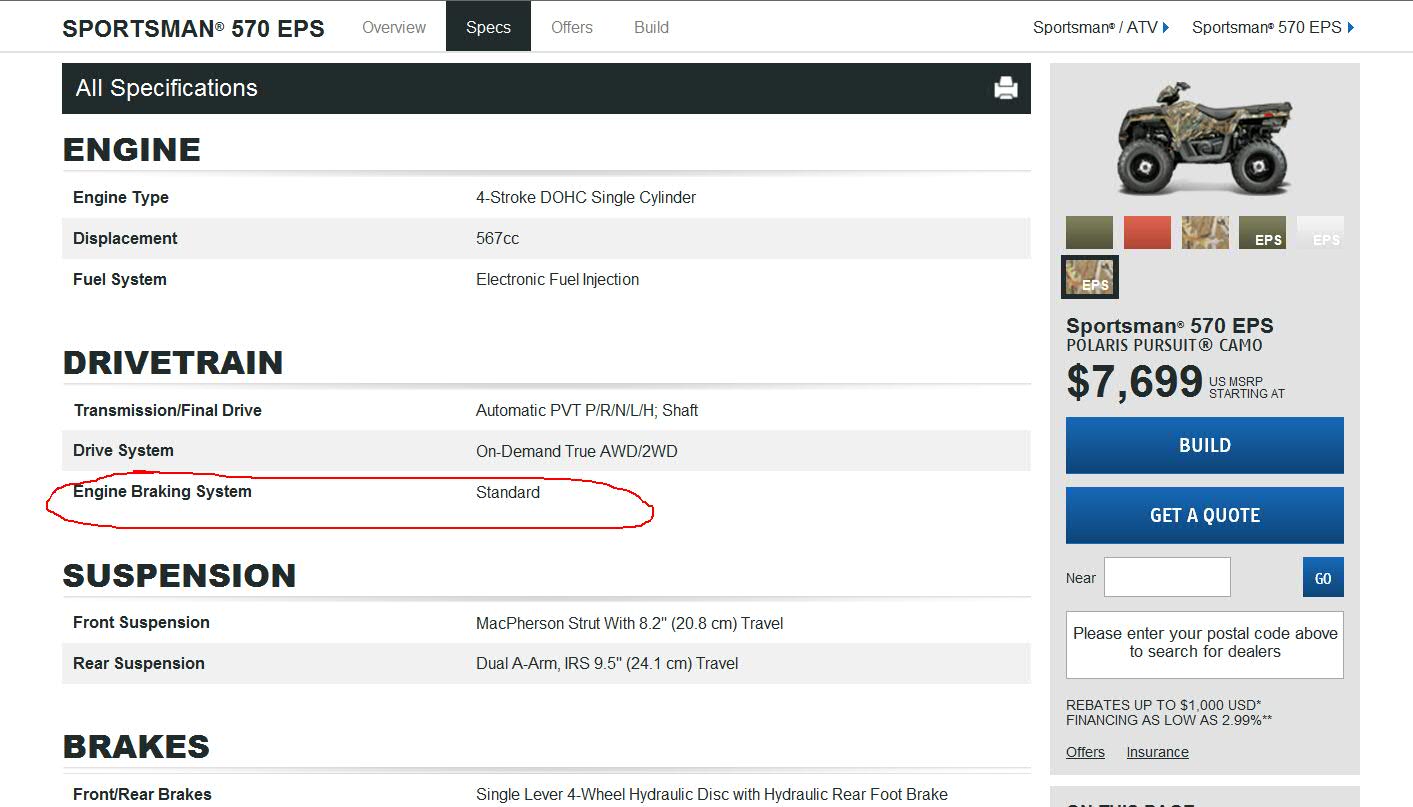Follow the Insurance link

(x=1157, y=752)
